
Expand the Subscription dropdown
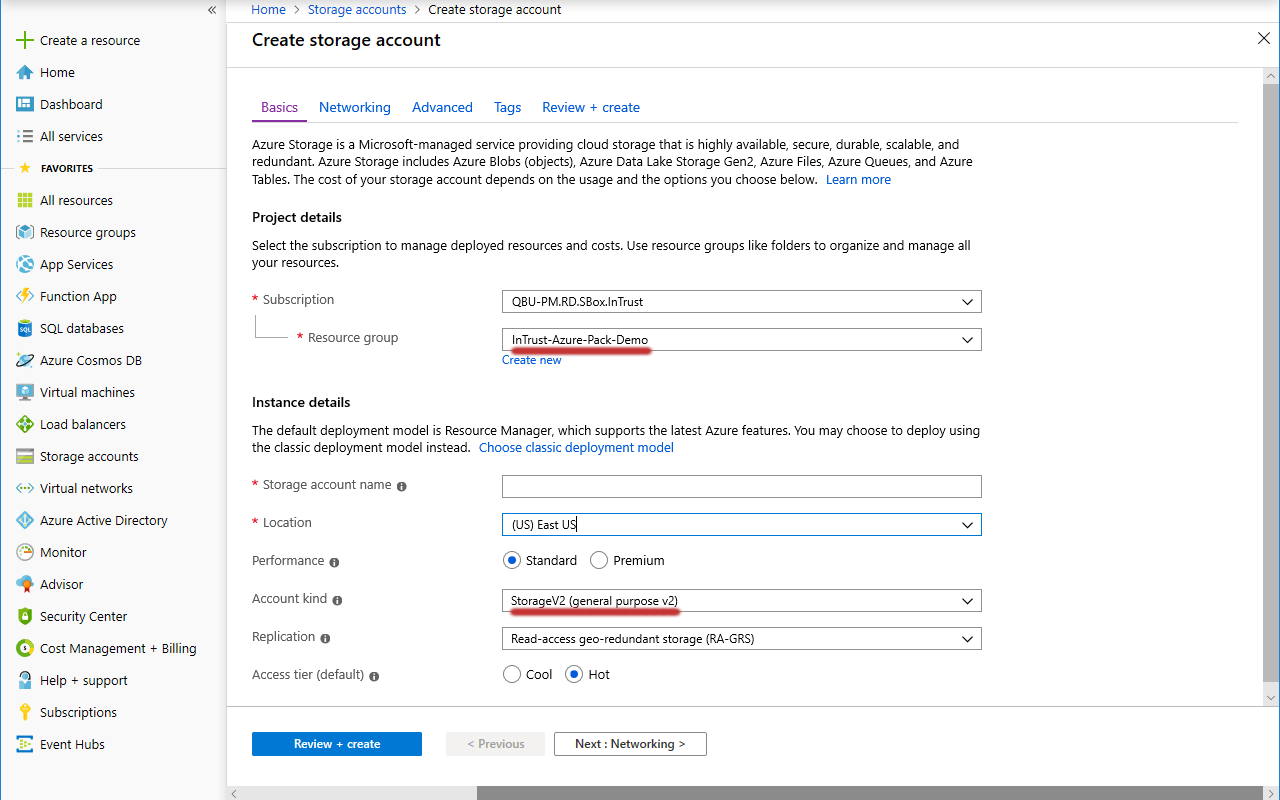(741, 301)
